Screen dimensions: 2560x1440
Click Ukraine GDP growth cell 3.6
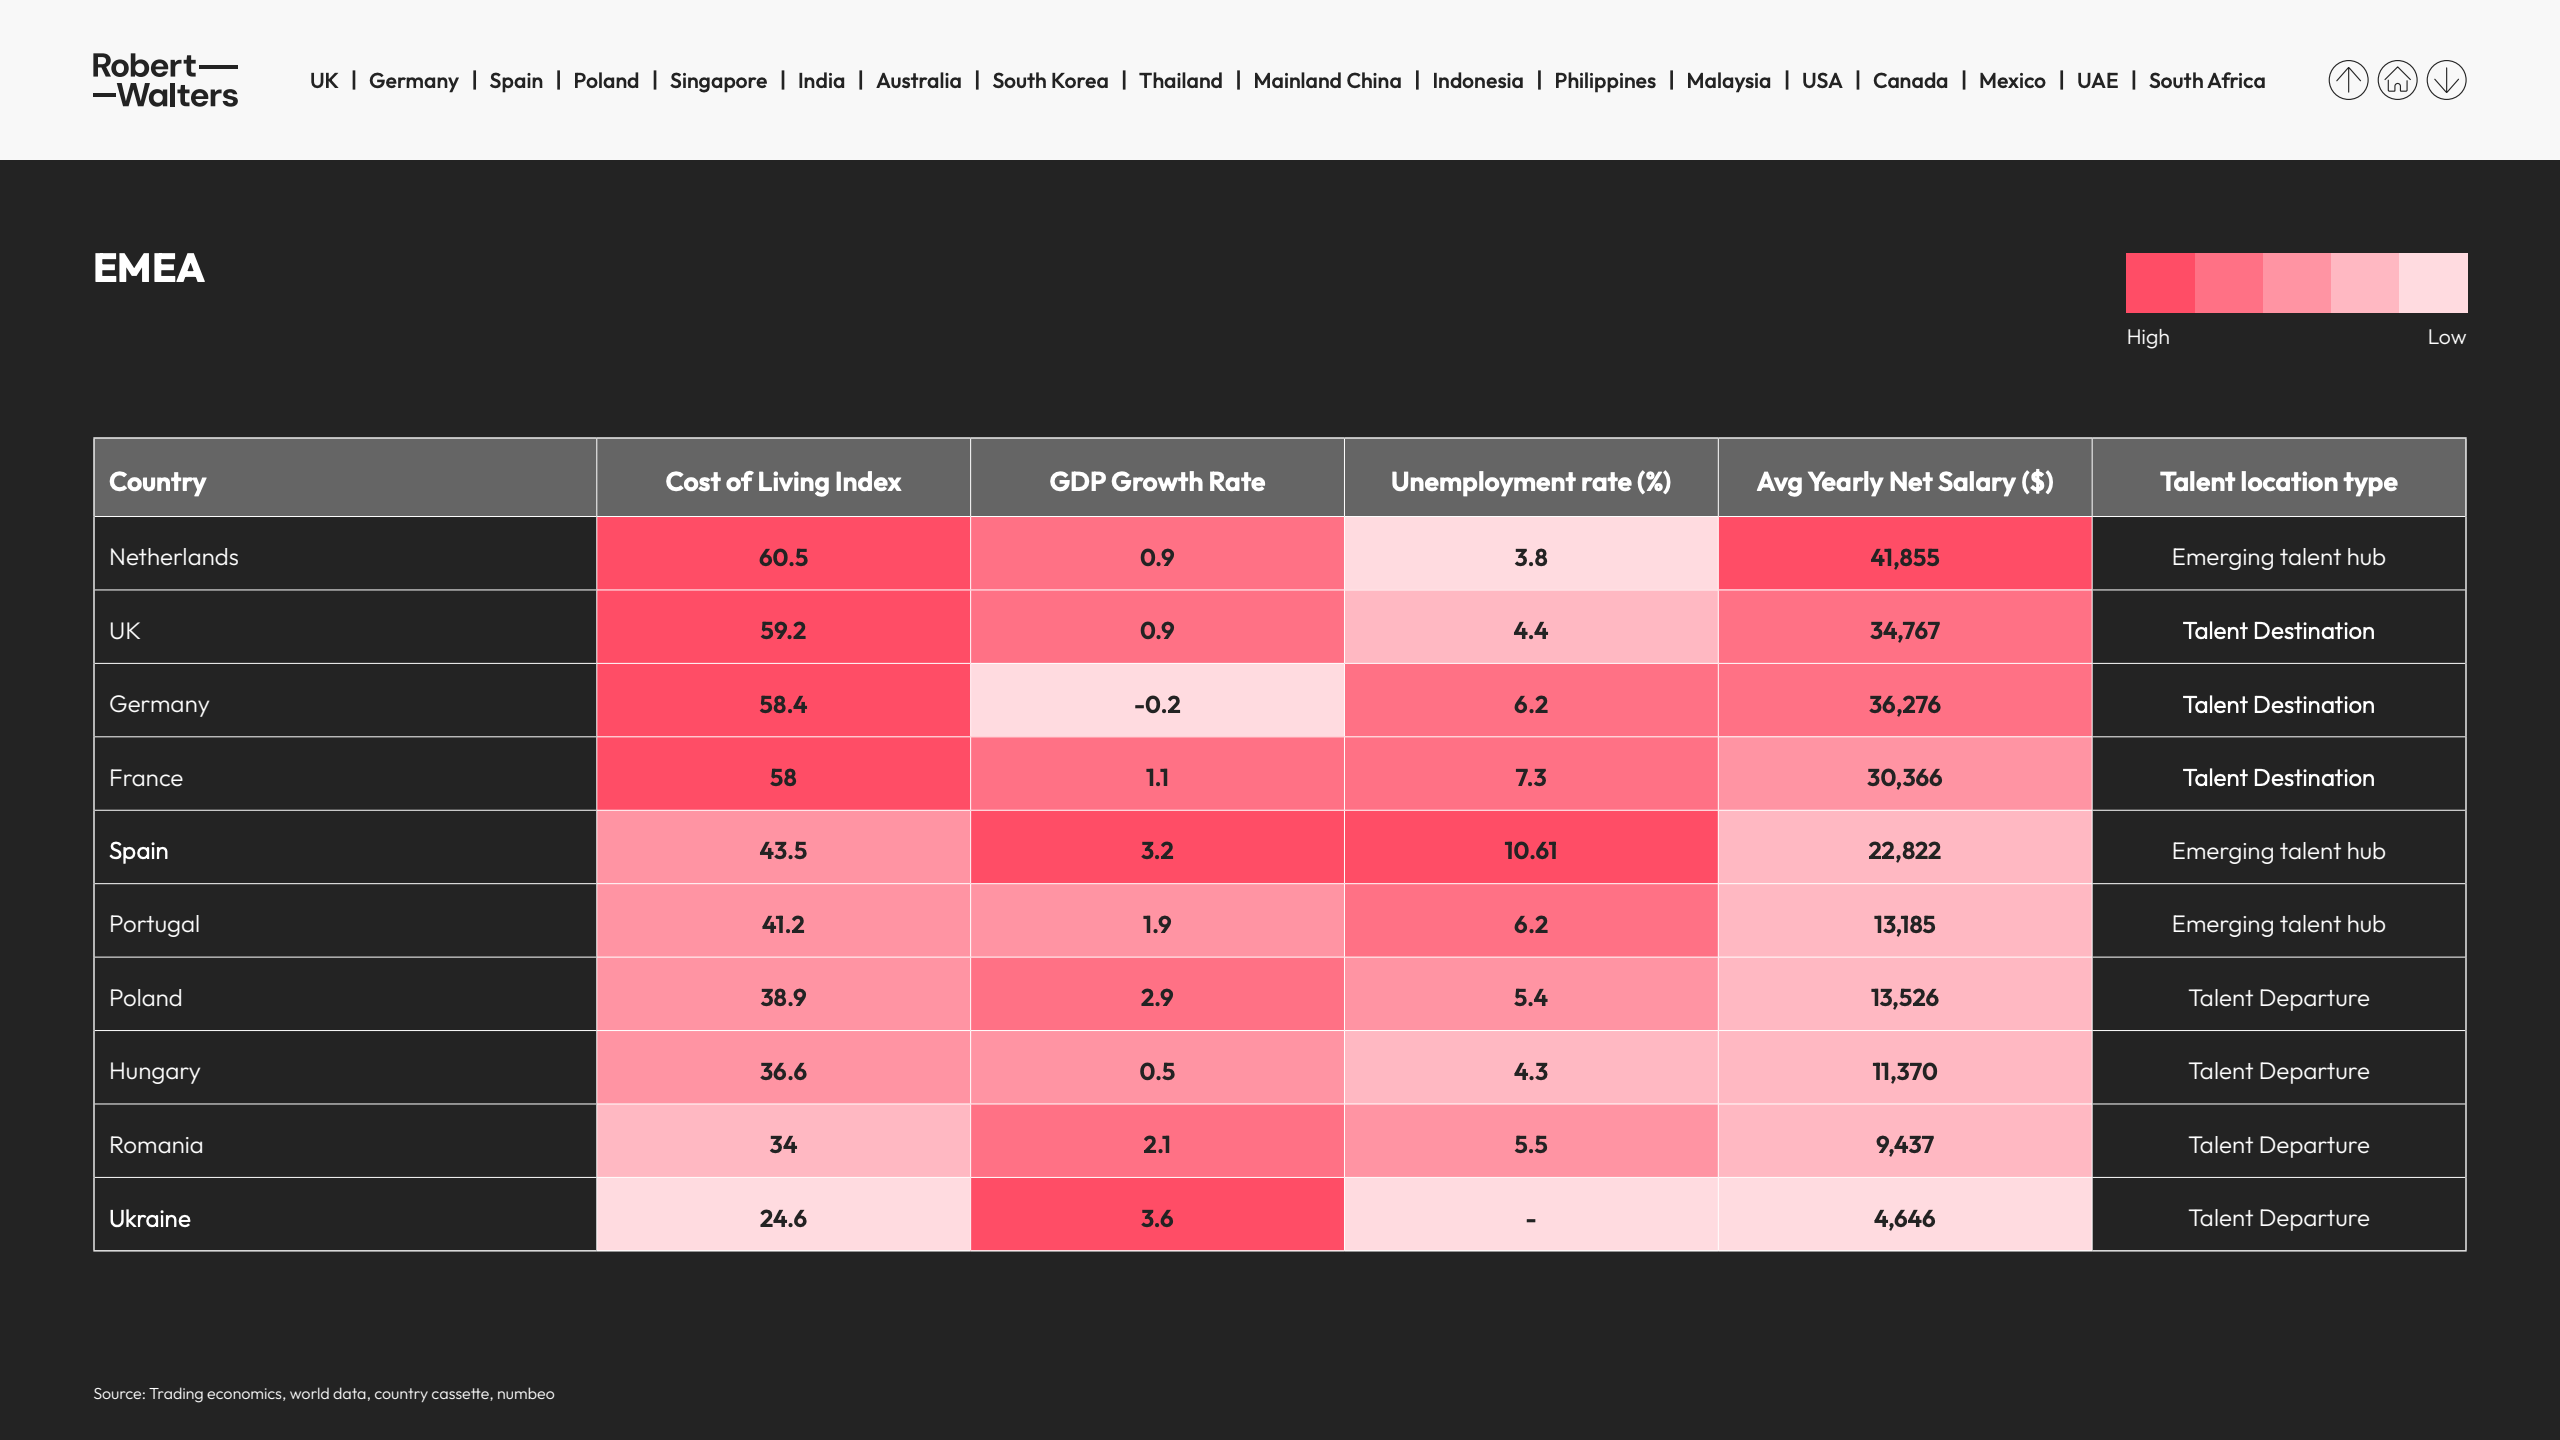(x=1156, y=1217)
